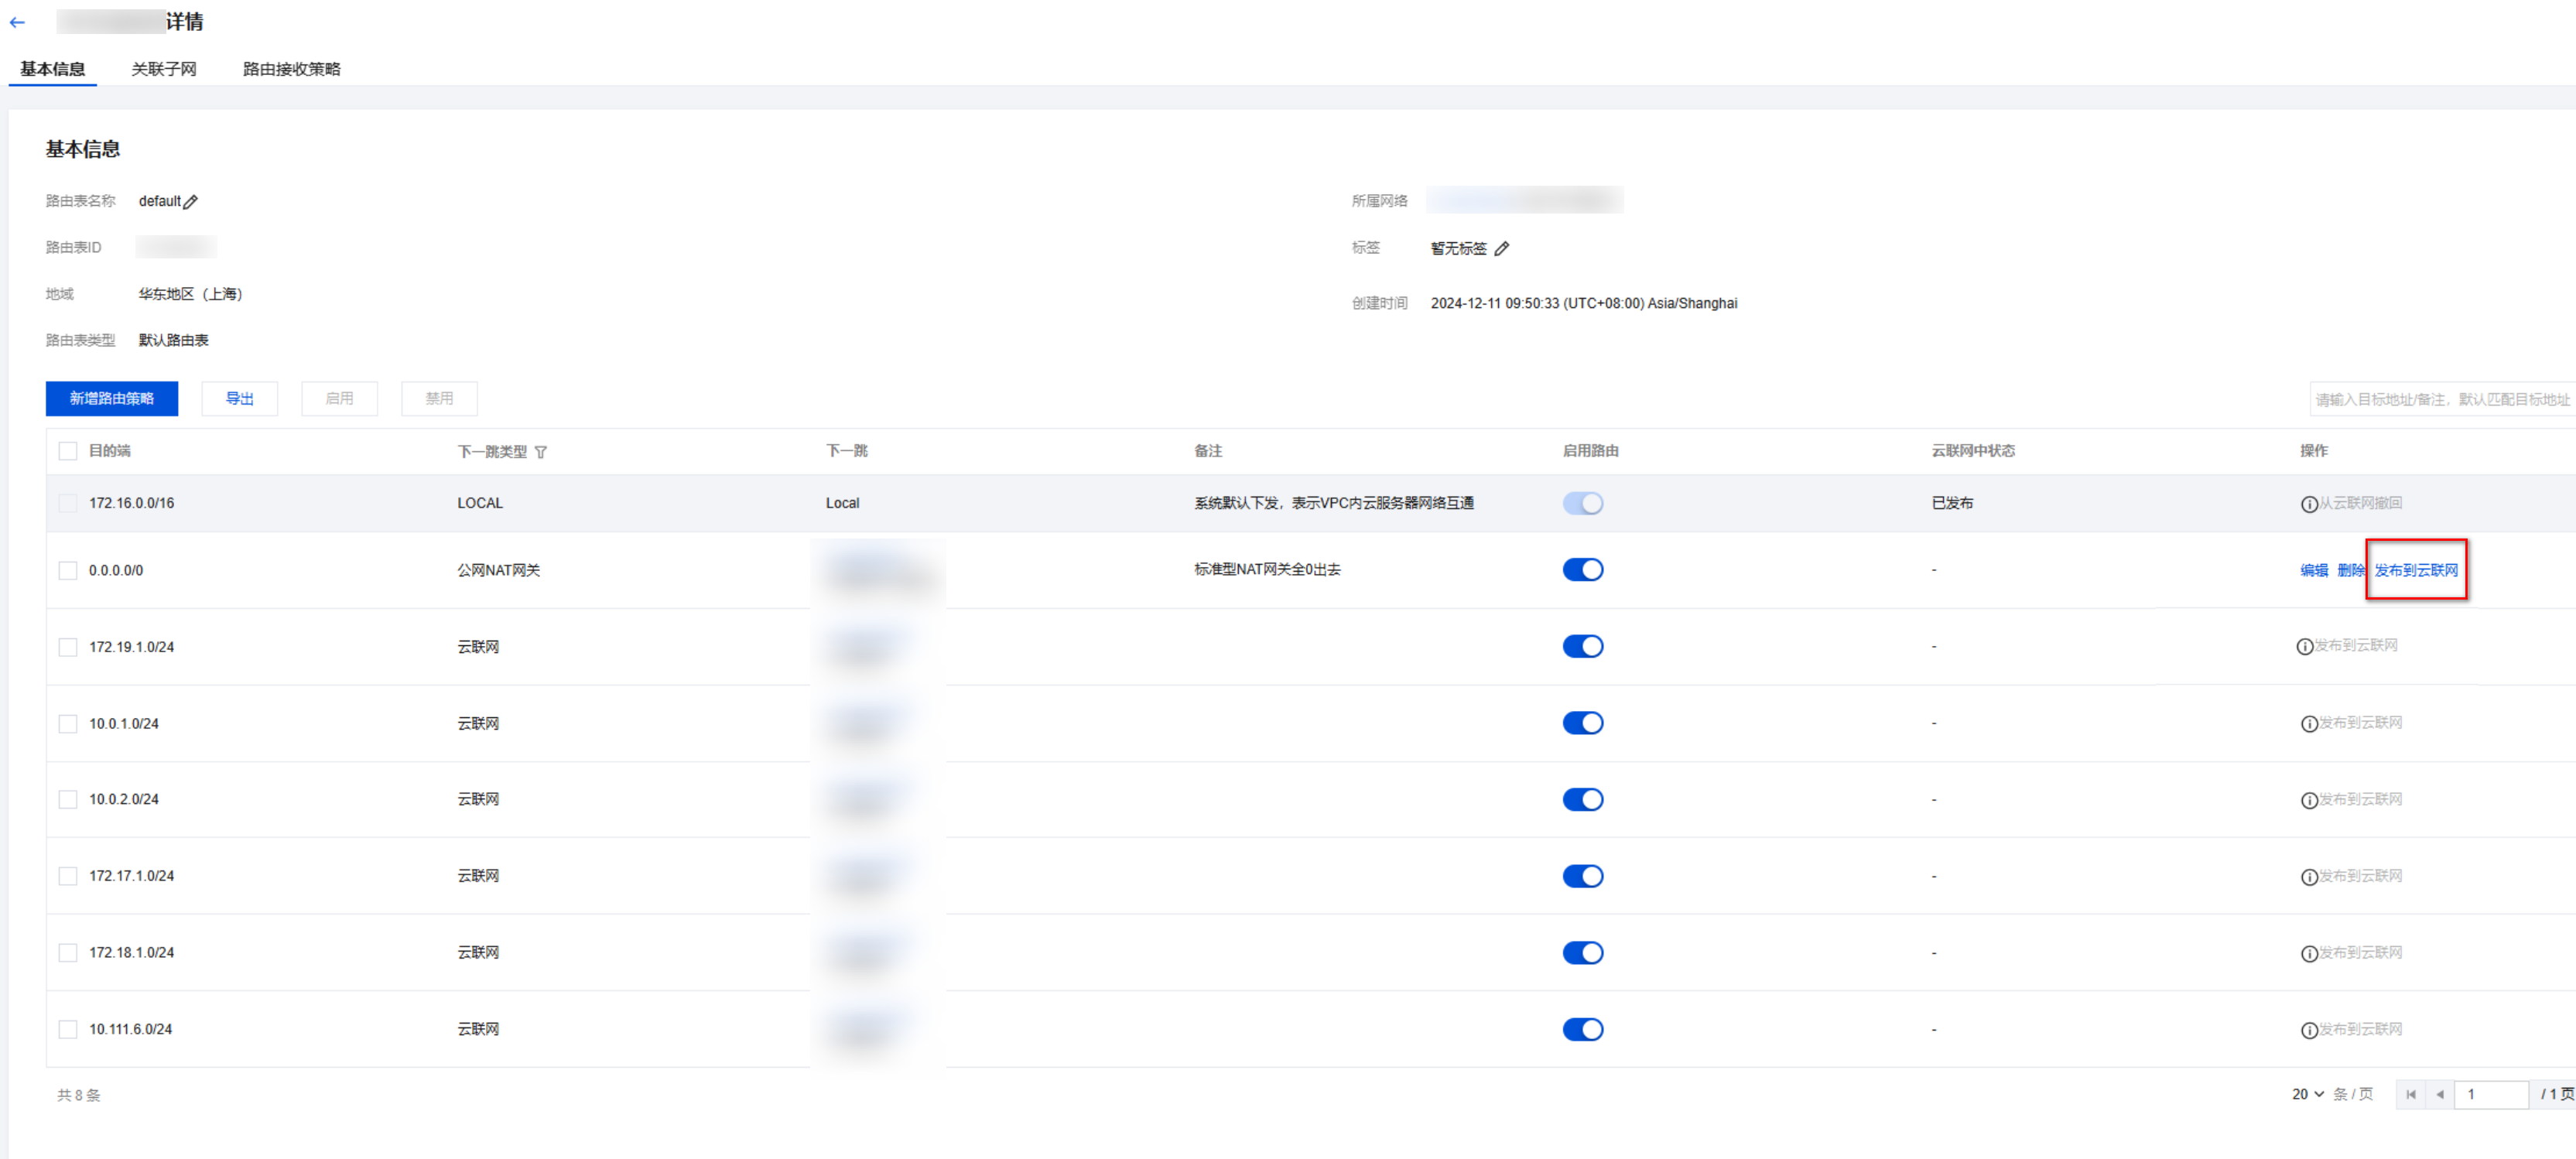Click info icon in 172.16.0.0/16 row
2576x1159 pixels.
2308,504
